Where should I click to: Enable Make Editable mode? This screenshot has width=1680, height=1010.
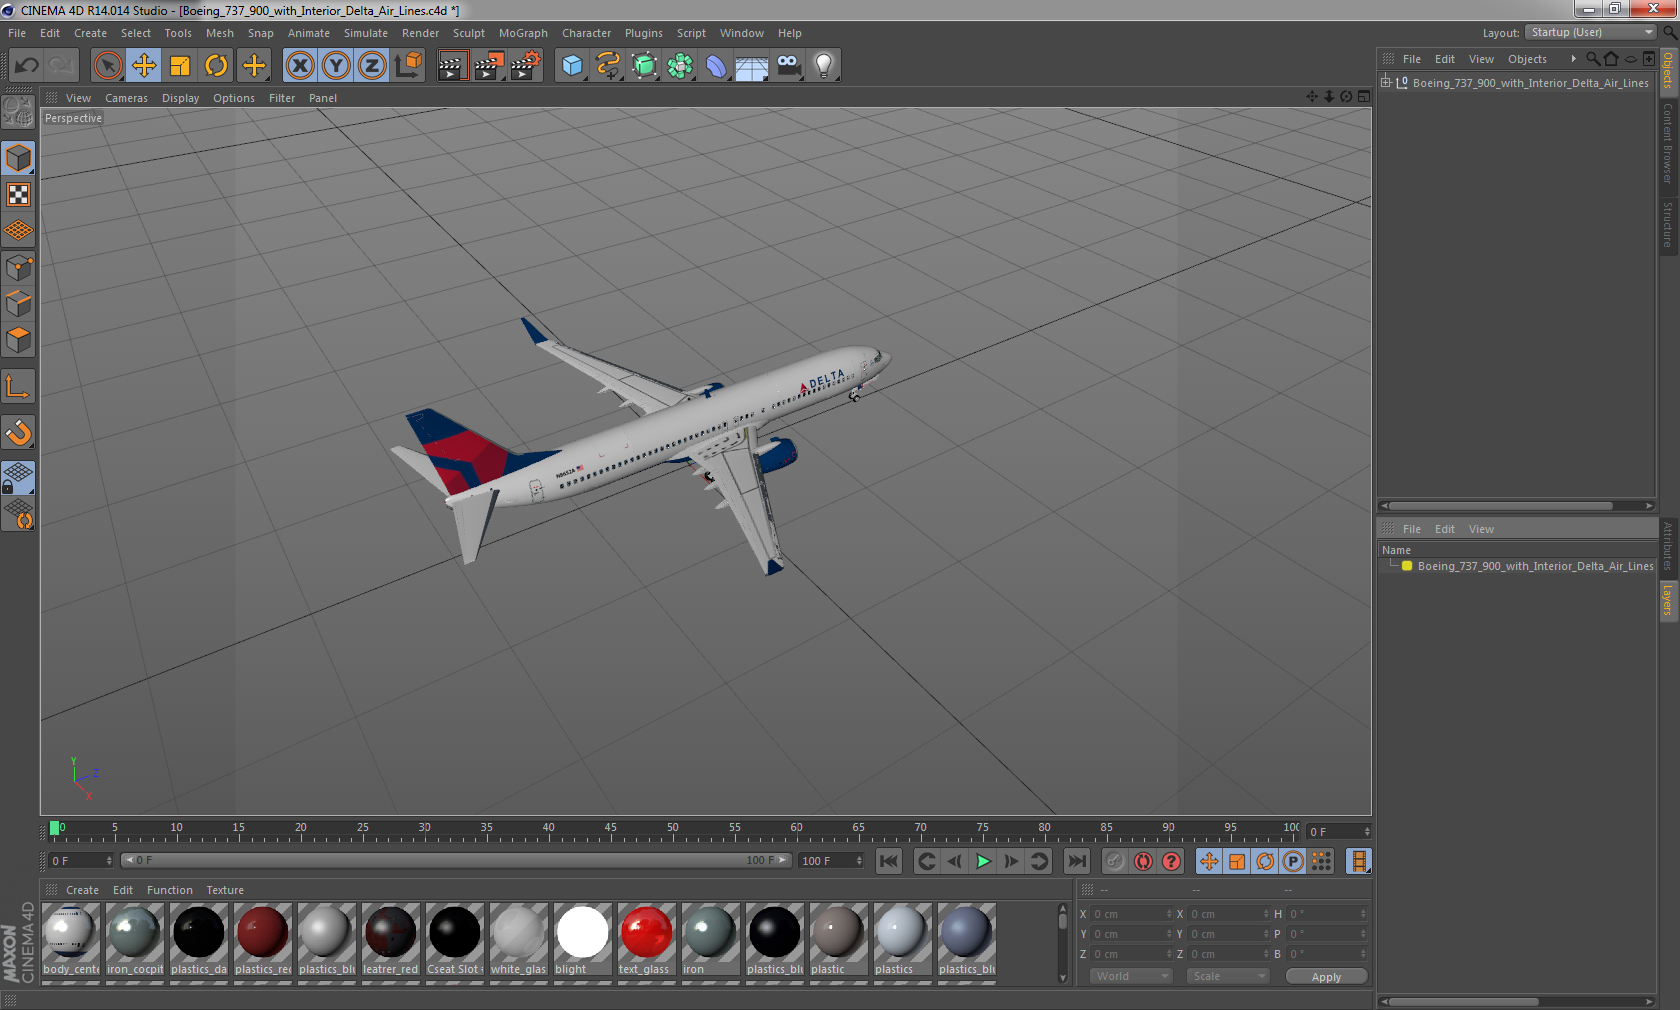[x=18, y=112]
